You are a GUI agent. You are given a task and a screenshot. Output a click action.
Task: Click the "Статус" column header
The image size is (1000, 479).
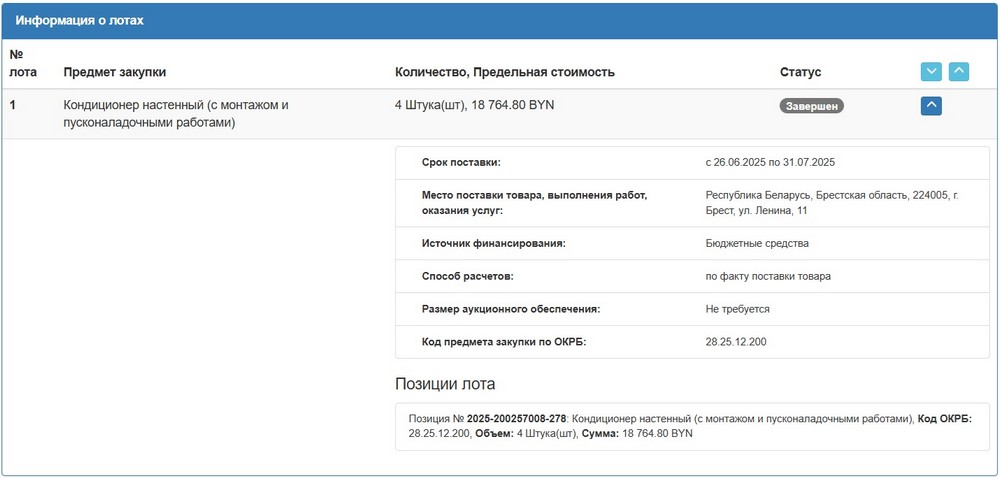(x=800, y=72)
